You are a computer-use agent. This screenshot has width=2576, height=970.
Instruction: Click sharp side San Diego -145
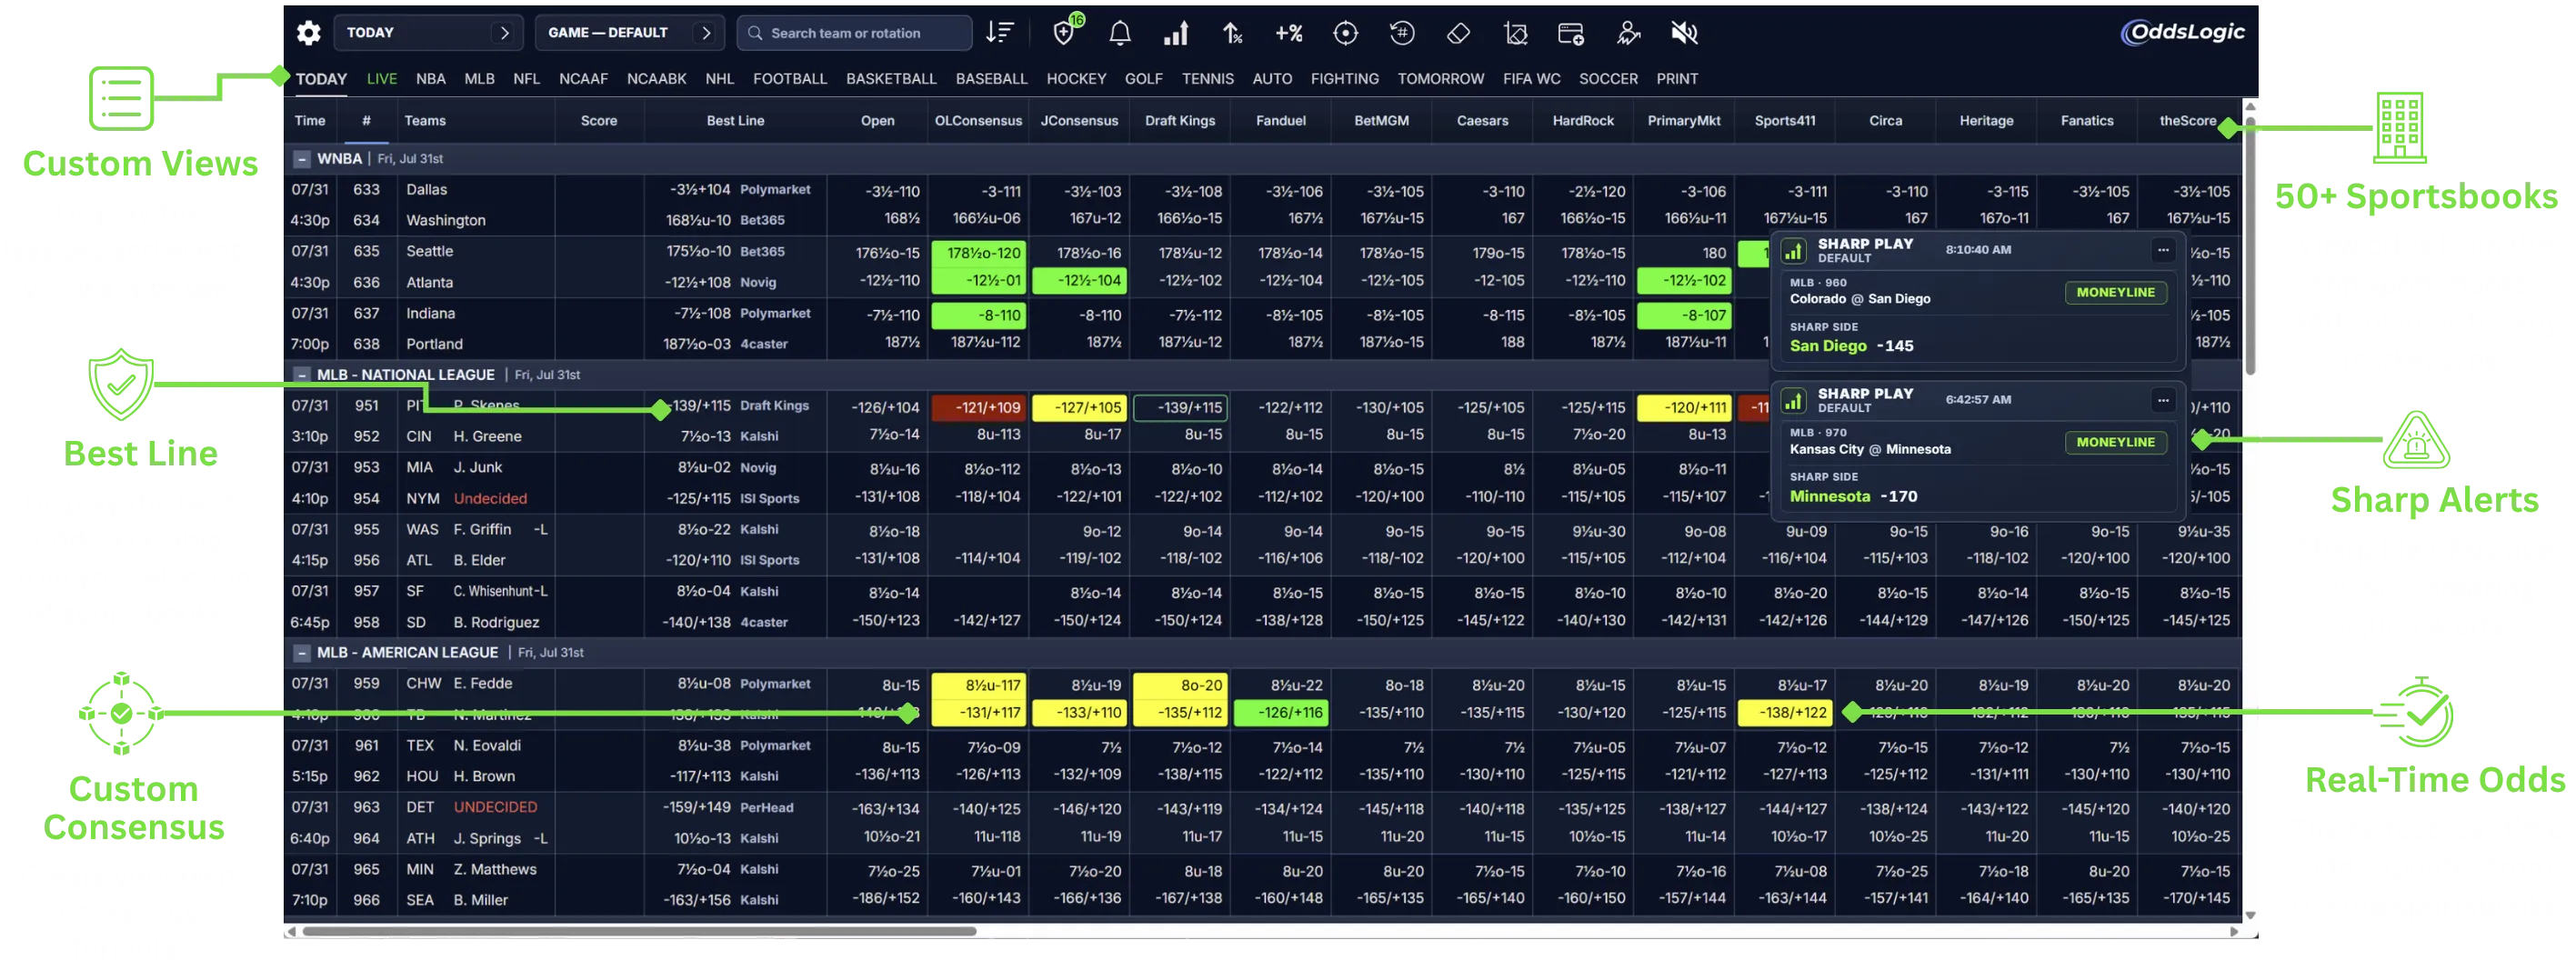point(1851,346)
